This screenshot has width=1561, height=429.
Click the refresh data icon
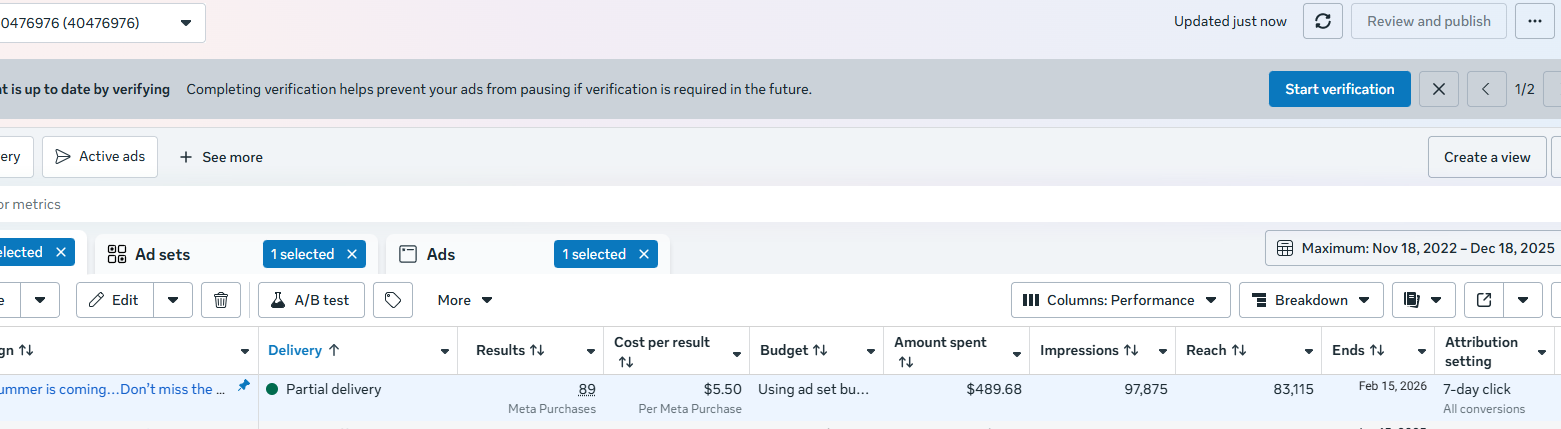pyautogui.click(x=1322, y=21)
